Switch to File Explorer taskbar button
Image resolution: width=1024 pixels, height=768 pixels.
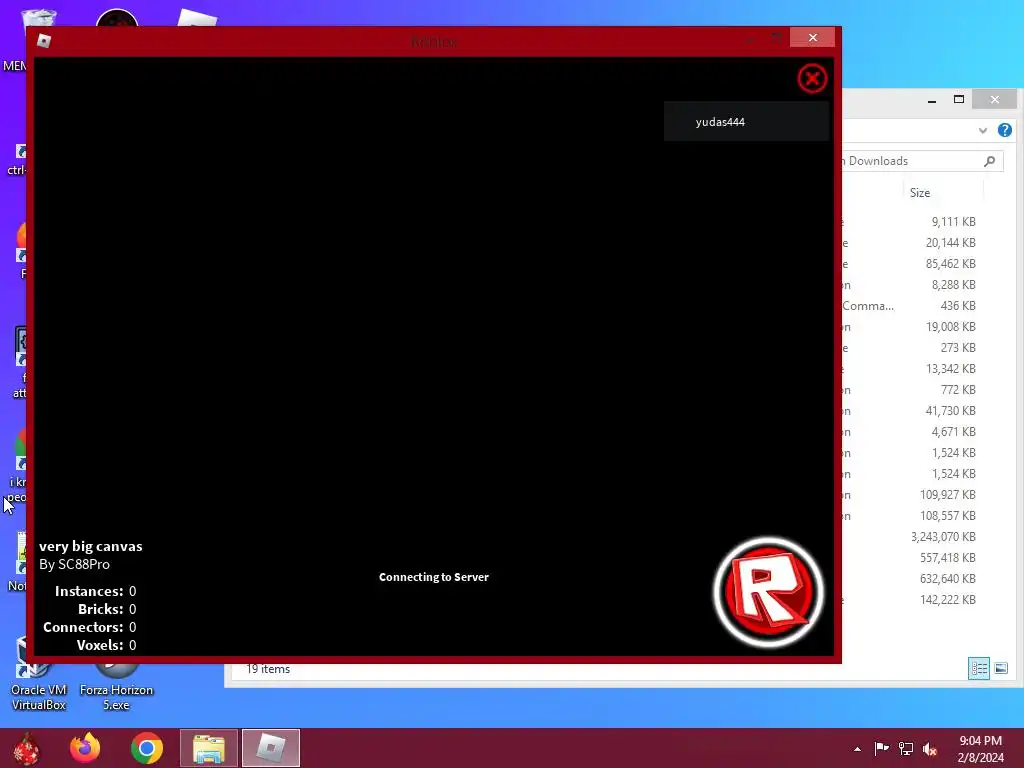click(x=209, y=748)
